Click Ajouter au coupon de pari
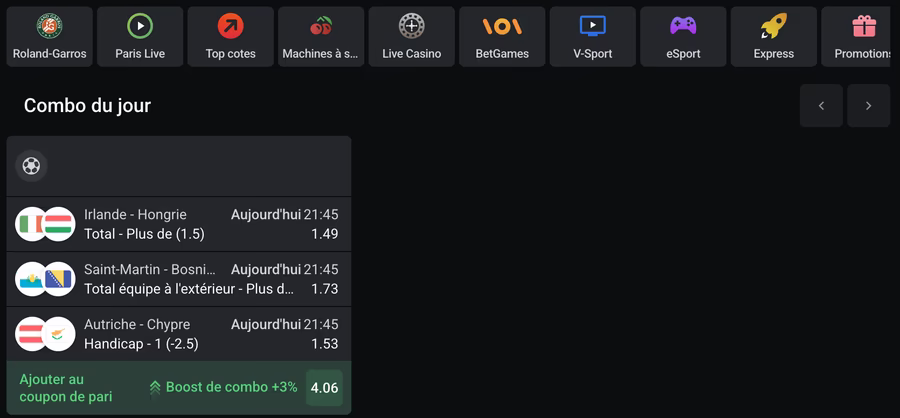900x418 pixels. click(66, 388)
